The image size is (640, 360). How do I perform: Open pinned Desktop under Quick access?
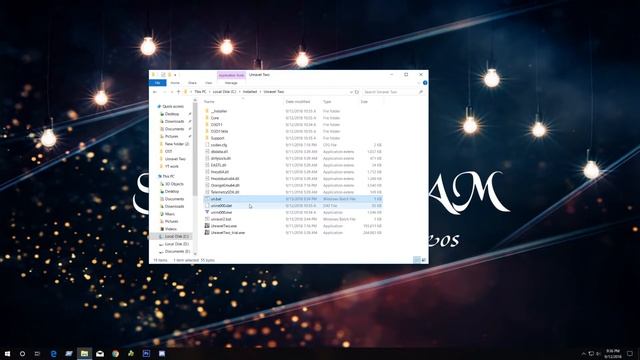click(172, 114)
